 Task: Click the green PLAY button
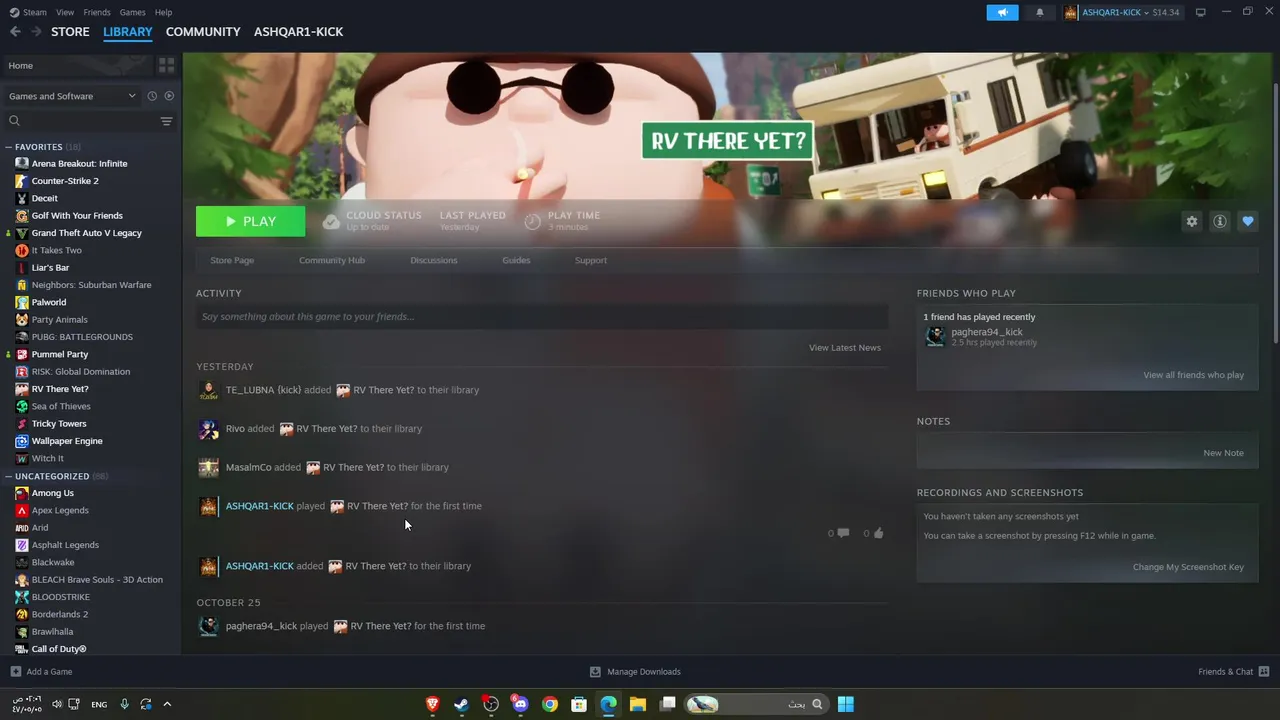[x=251, y=222]
